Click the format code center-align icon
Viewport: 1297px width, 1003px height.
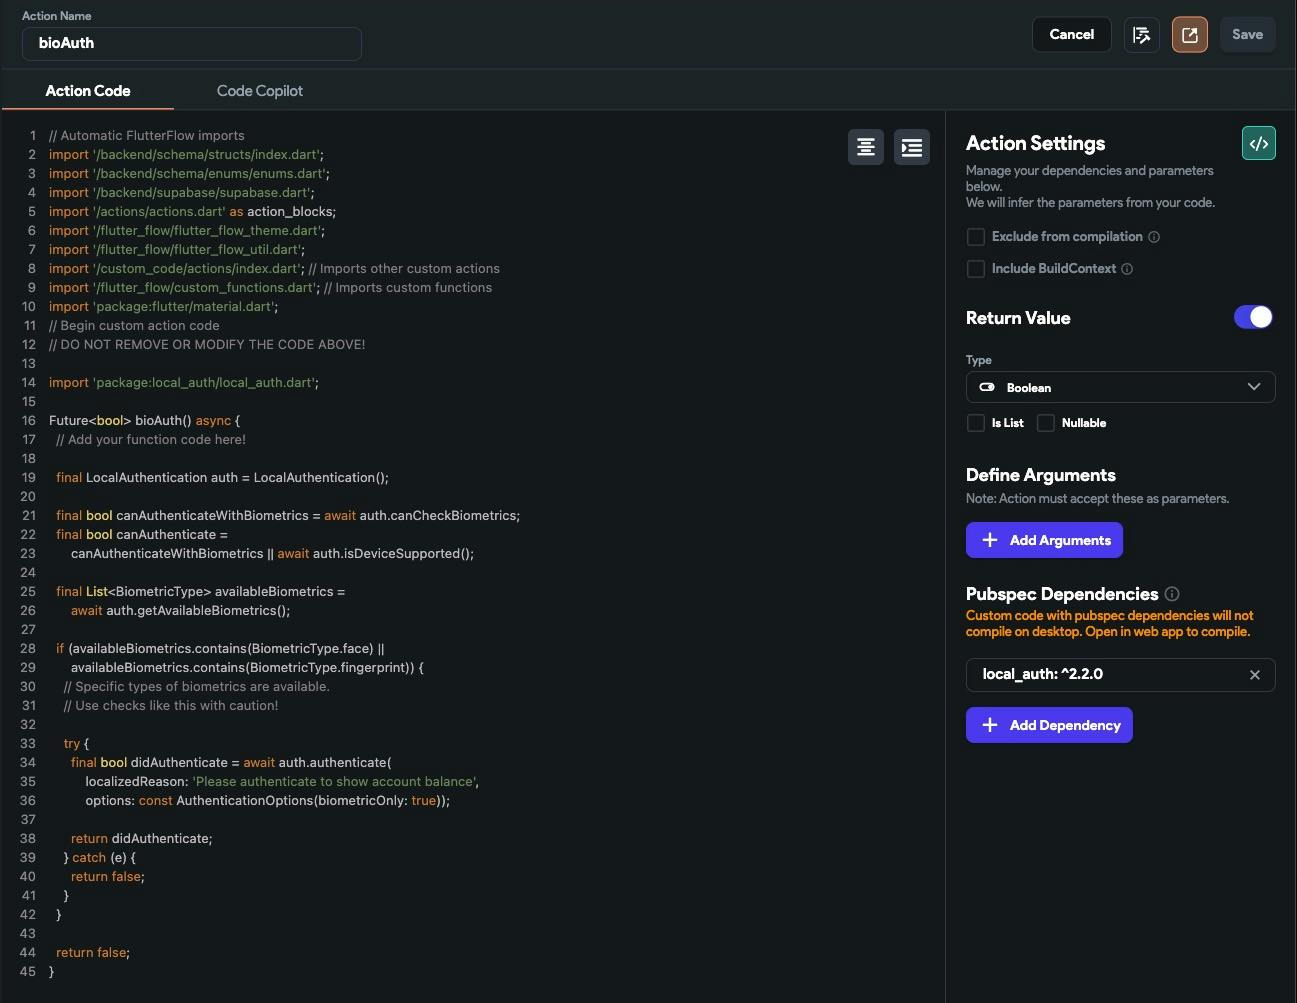point(865,147)
